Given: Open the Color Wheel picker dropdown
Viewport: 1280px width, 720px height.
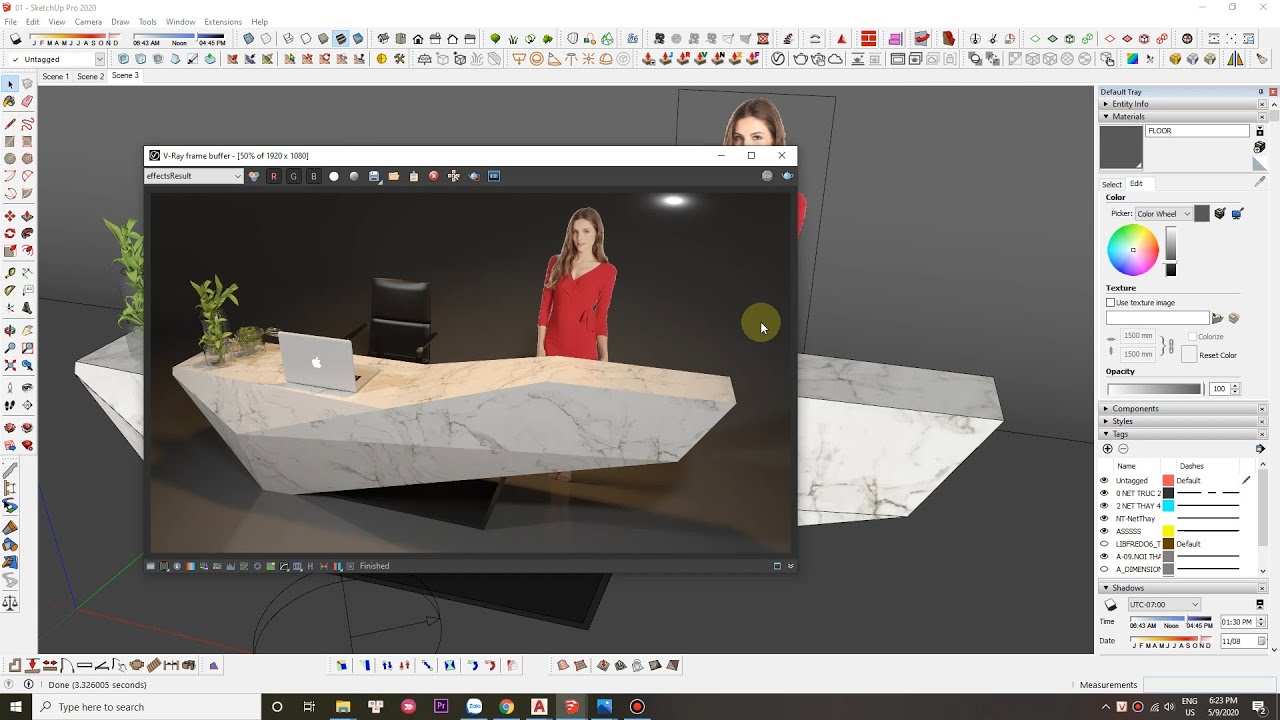Looking at the screenshot, I should click(1164, 213).
